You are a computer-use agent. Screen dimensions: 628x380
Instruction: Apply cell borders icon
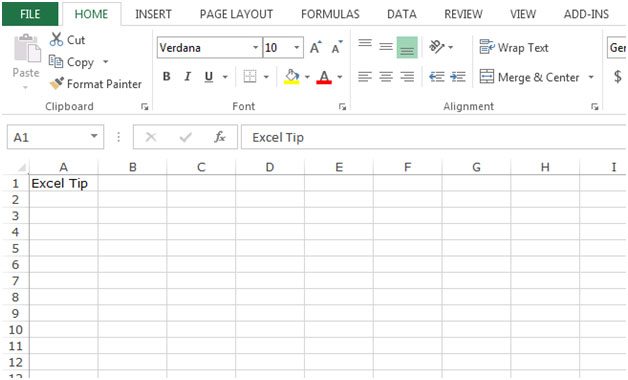(250, 76)
